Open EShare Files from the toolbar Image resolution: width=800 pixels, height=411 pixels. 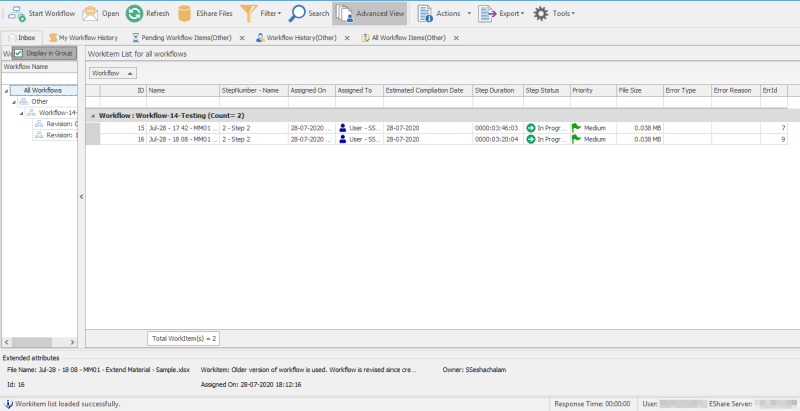[x=185, y=13]
